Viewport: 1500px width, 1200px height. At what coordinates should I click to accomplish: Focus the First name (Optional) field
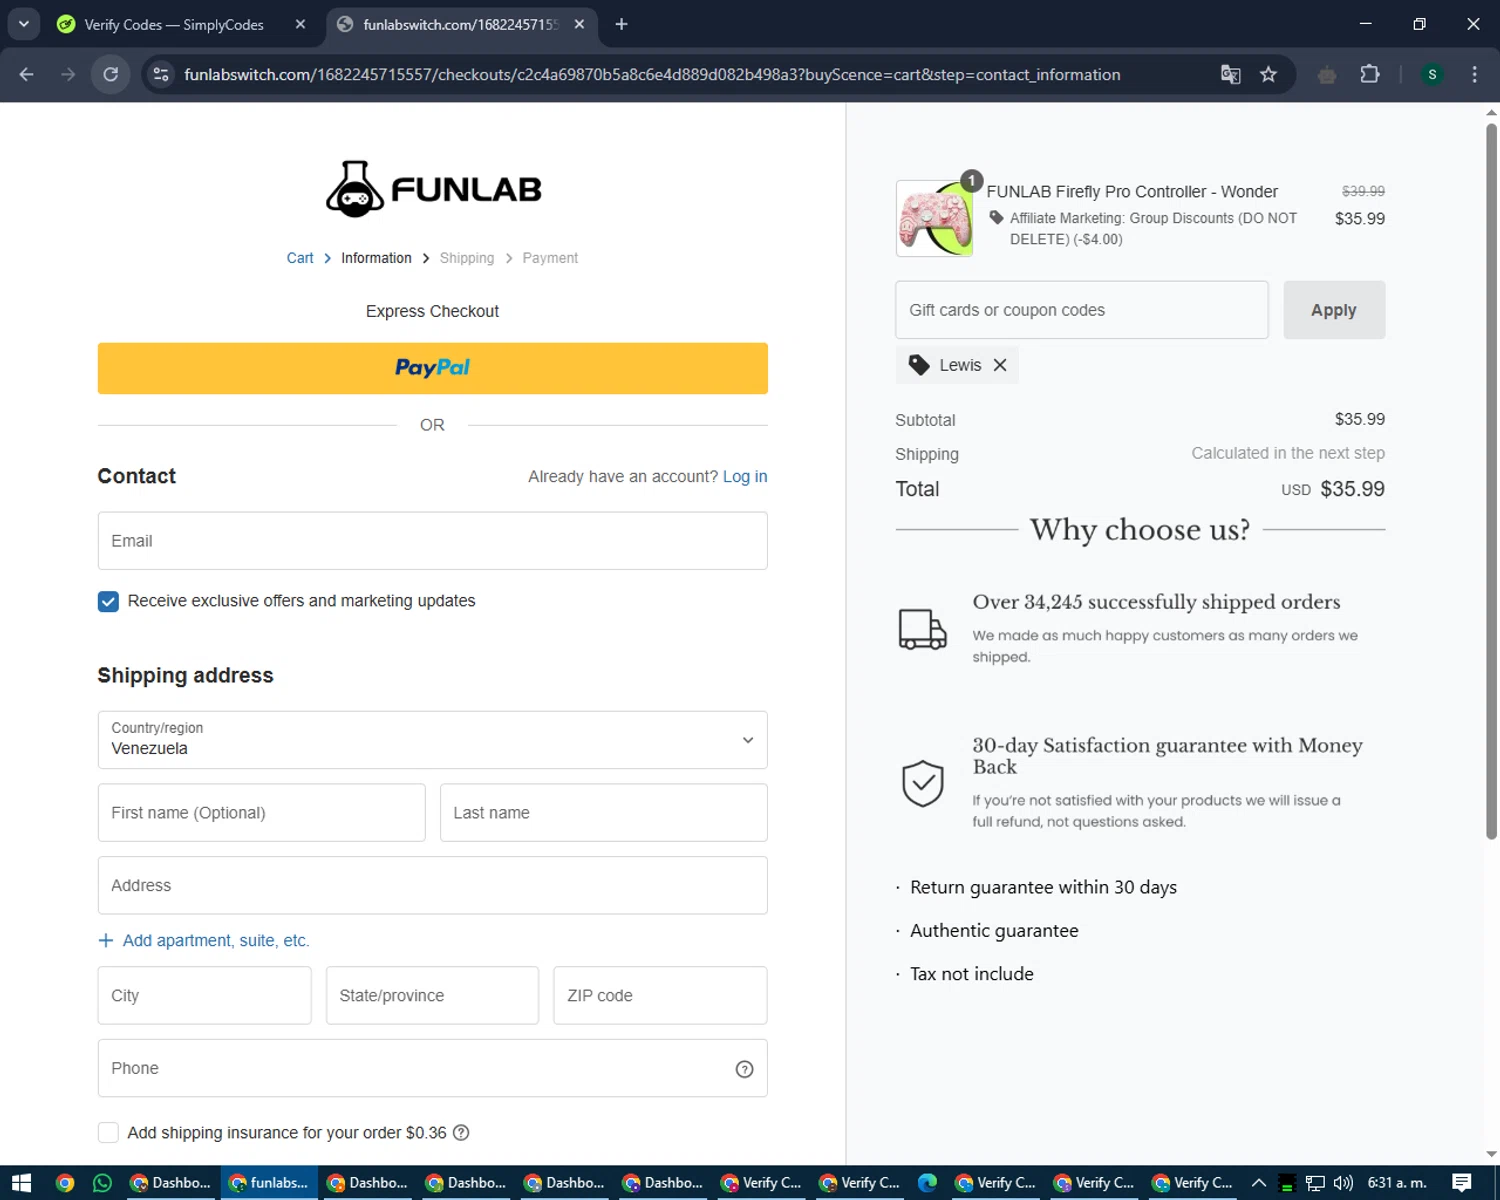261,813
